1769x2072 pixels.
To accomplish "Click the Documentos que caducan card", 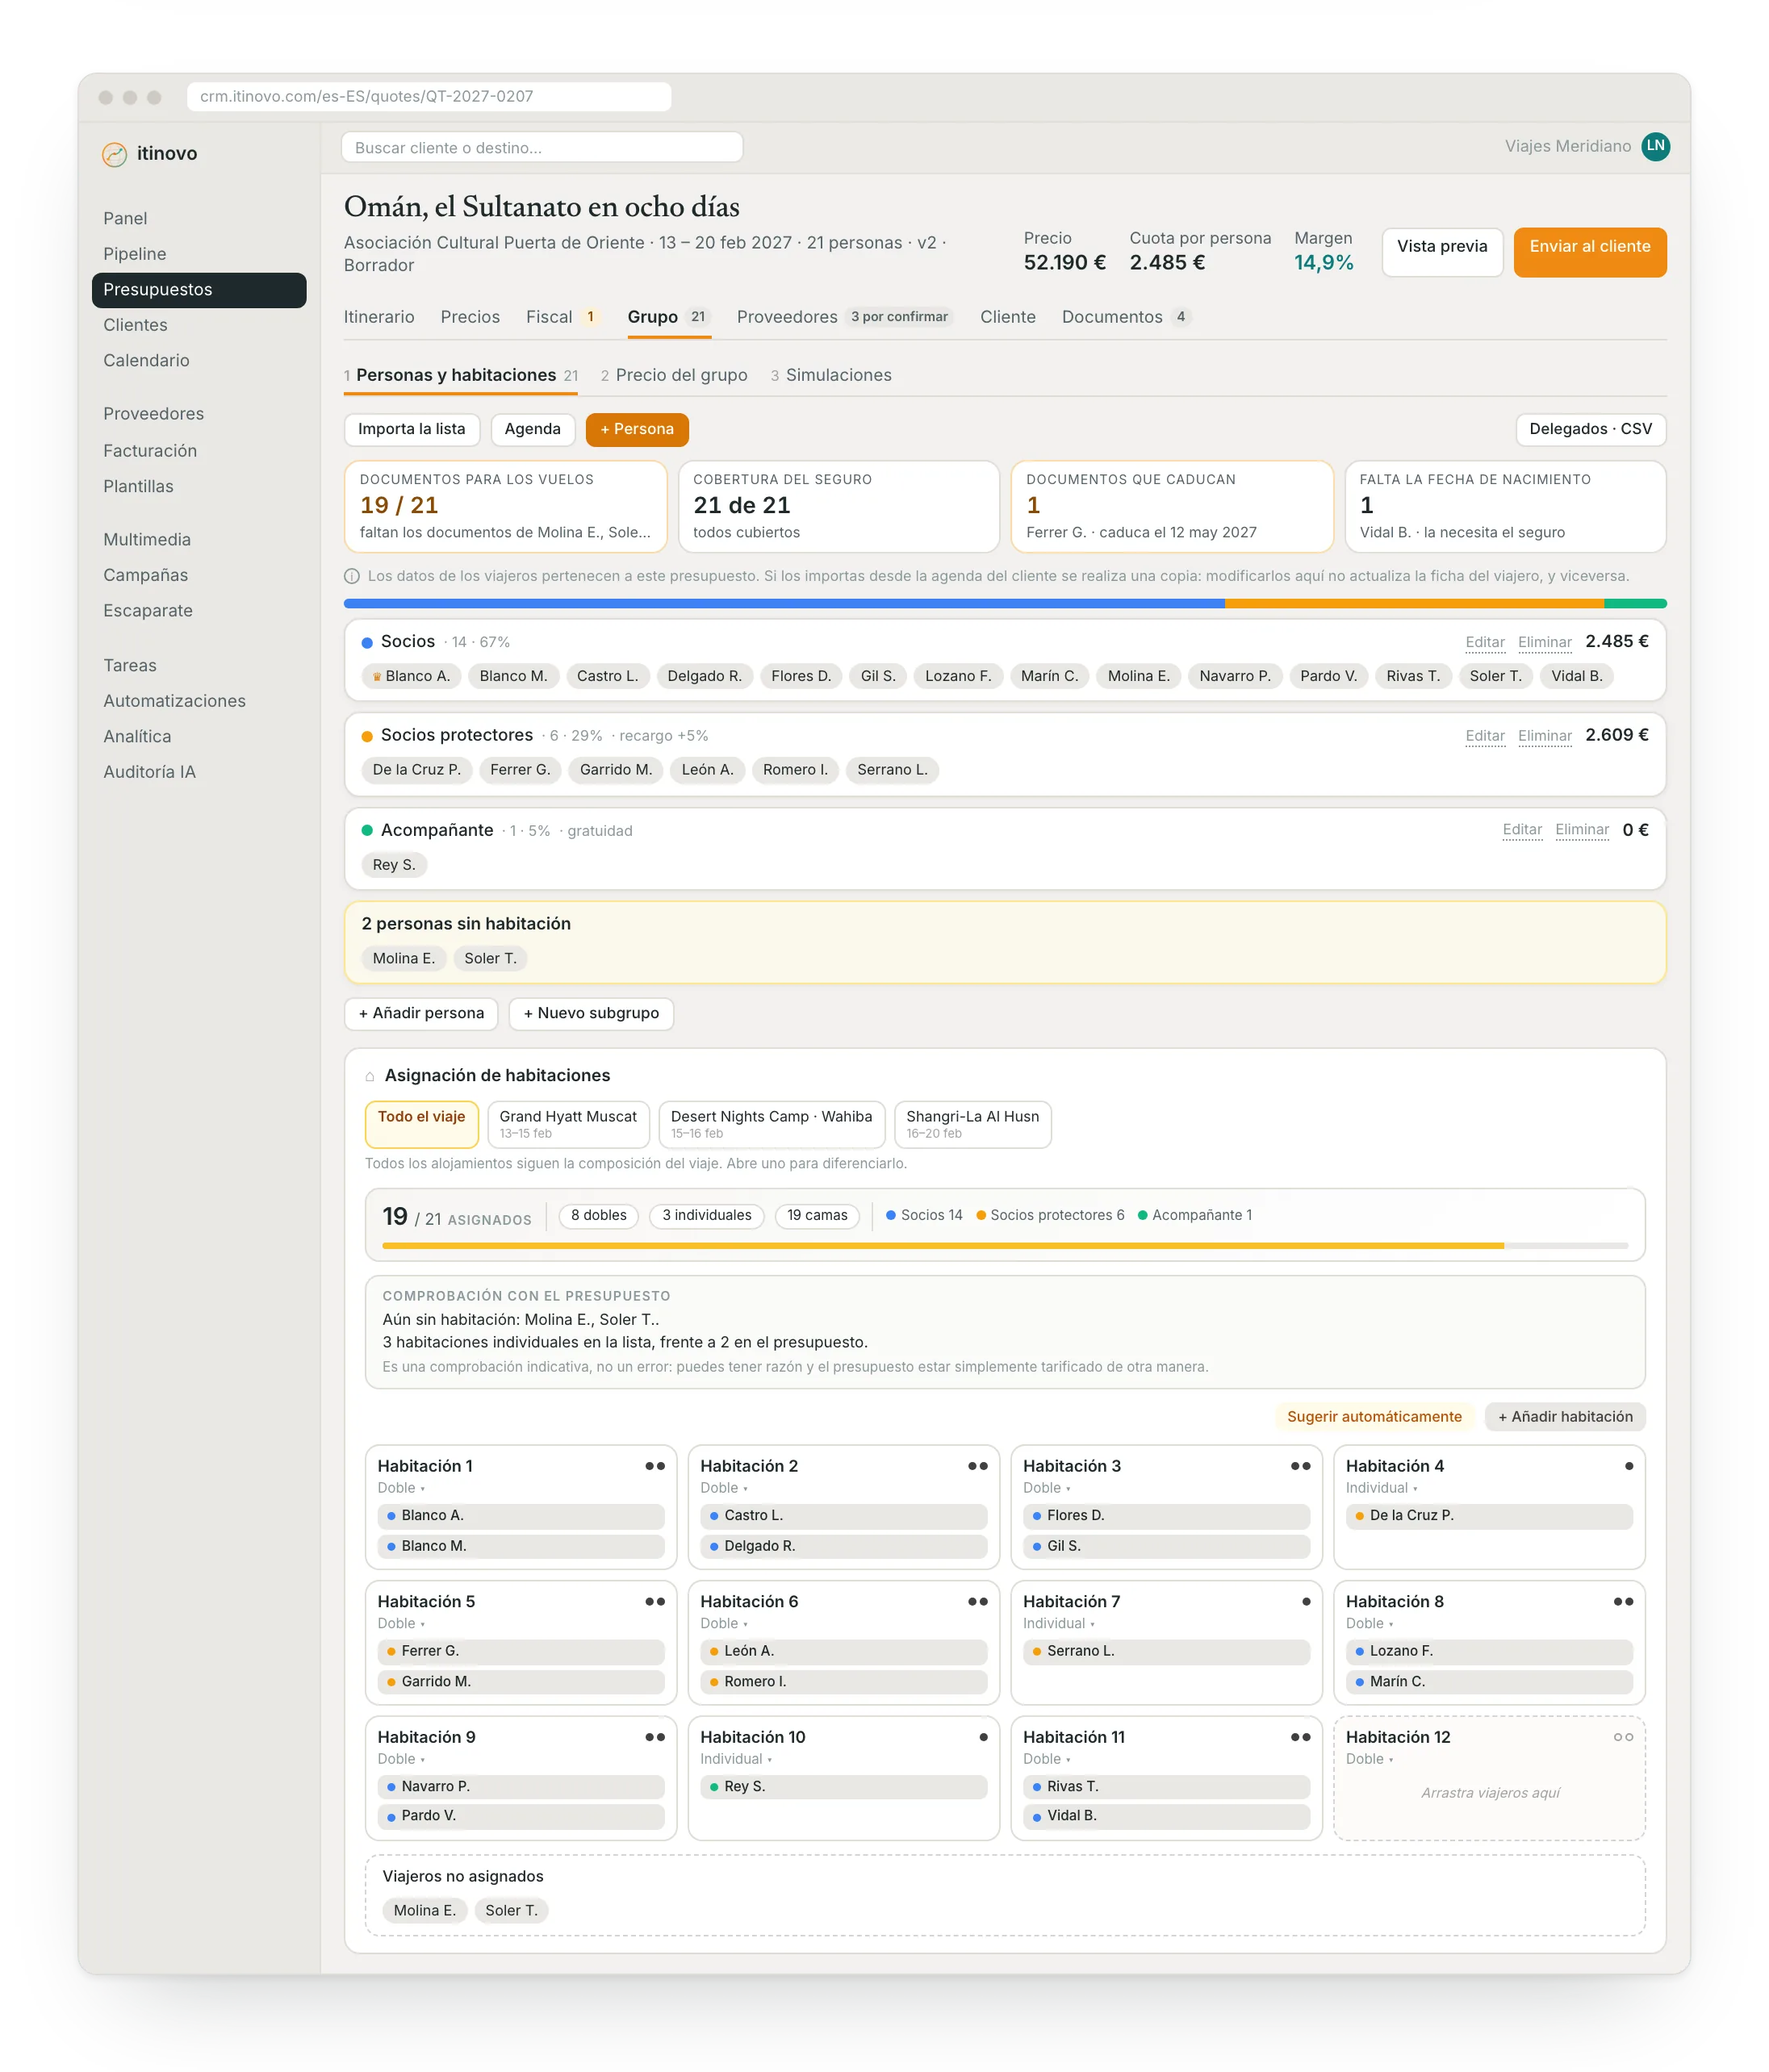I will point(1171,506).
